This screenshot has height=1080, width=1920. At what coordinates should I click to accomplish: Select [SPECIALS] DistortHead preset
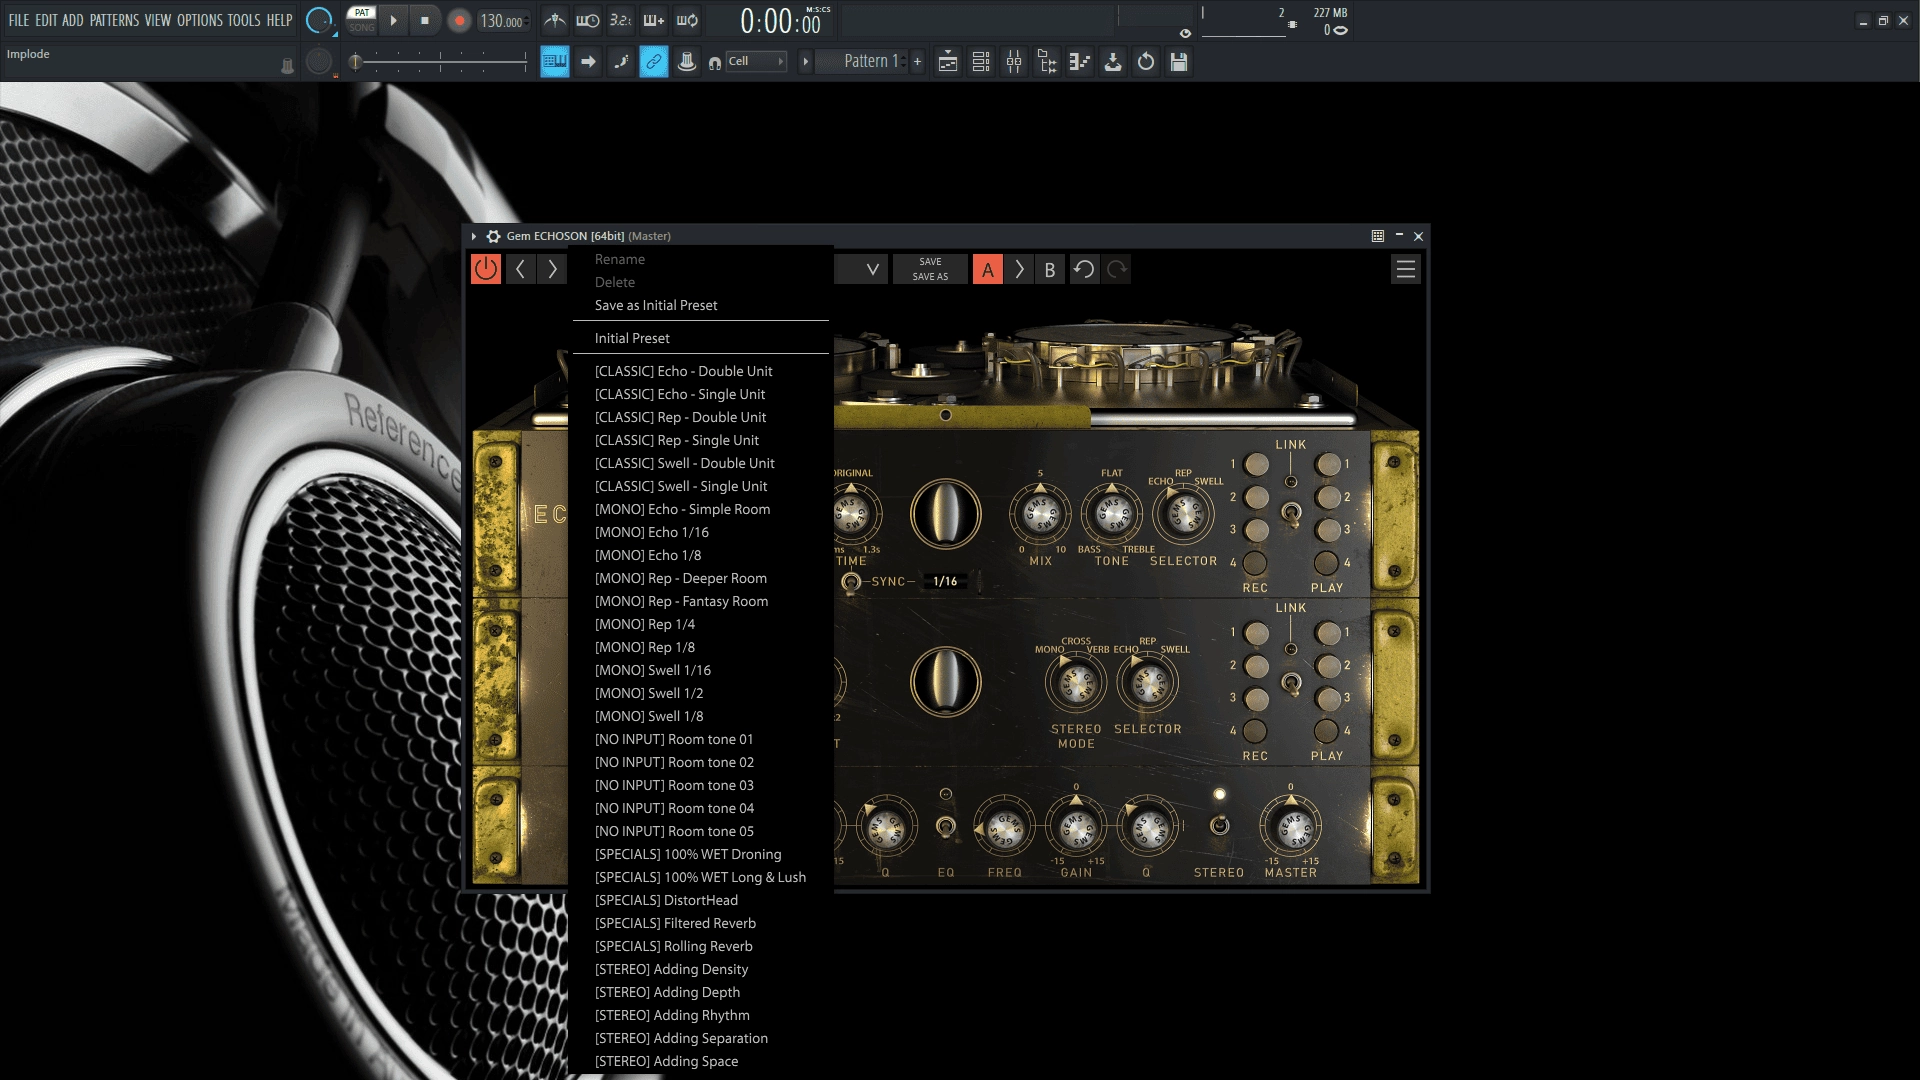pyautogui.click(x=701, y=900)
